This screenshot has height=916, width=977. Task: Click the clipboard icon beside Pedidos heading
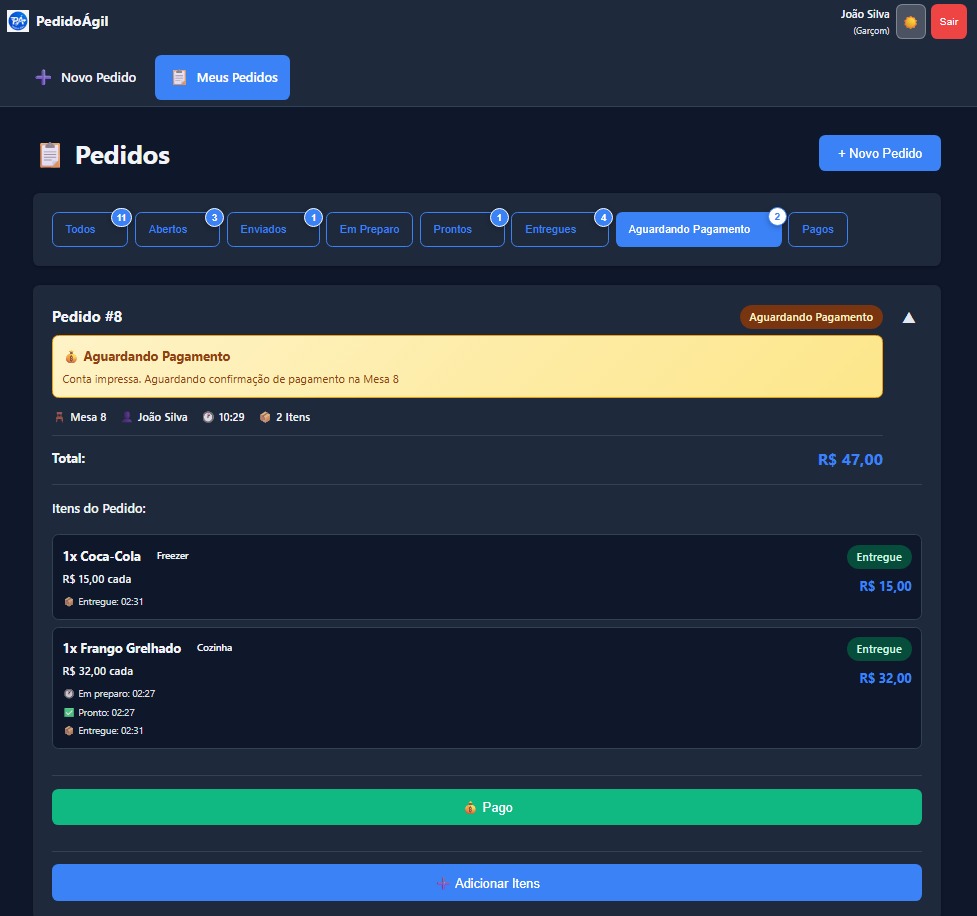(x=49, y=155)
